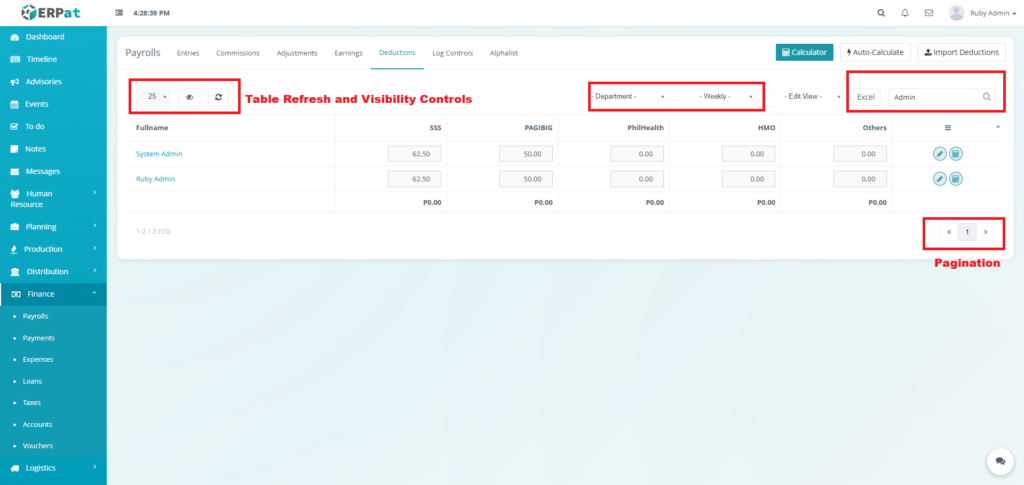This screenshot has height=485, width=1024.
Task: Open the mail envelope icon
Action: pyautogui.click(x=929, y=12)
